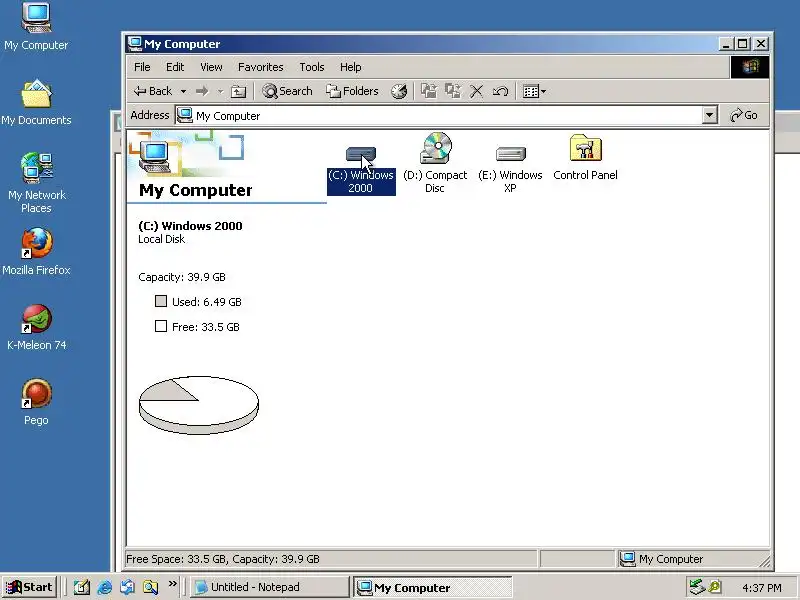This screenshot has height=600, width=800.
Task: Click the Copy To toolbar icon
Action: click(453, 91)
